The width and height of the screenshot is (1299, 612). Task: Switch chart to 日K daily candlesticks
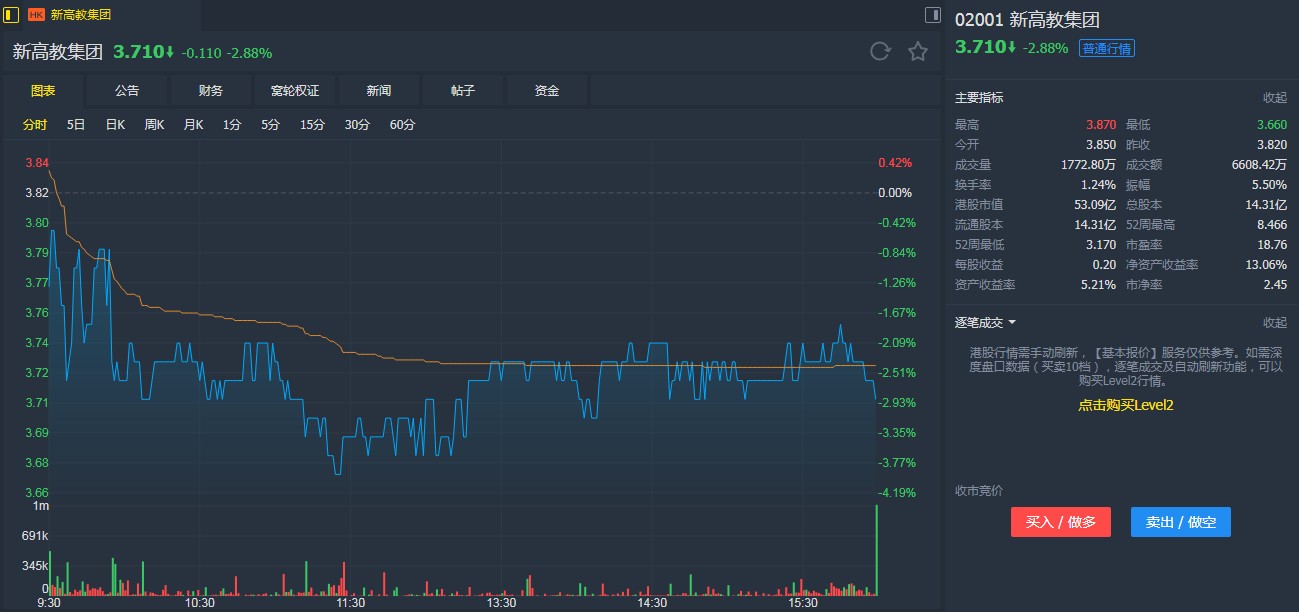115,125
